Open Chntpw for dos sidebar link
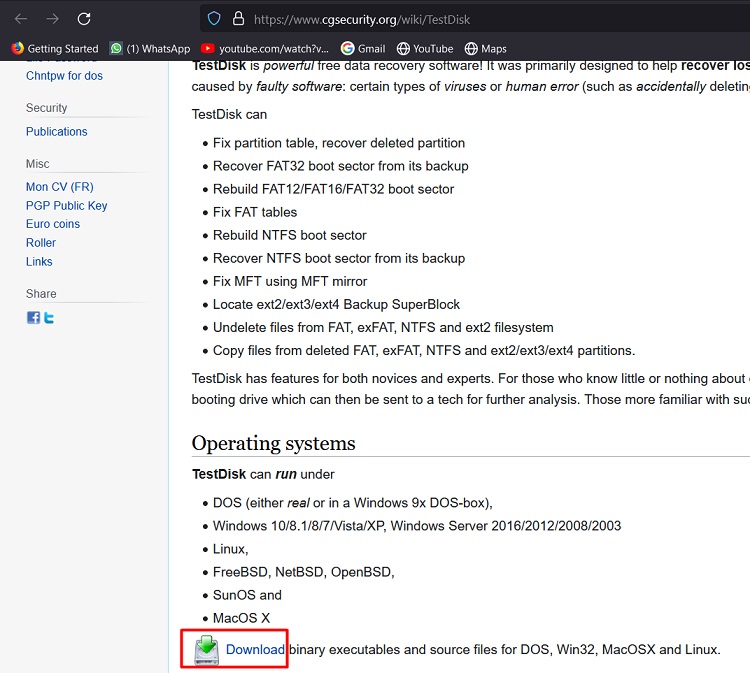 pyautogui.click(x=64, y=76)
